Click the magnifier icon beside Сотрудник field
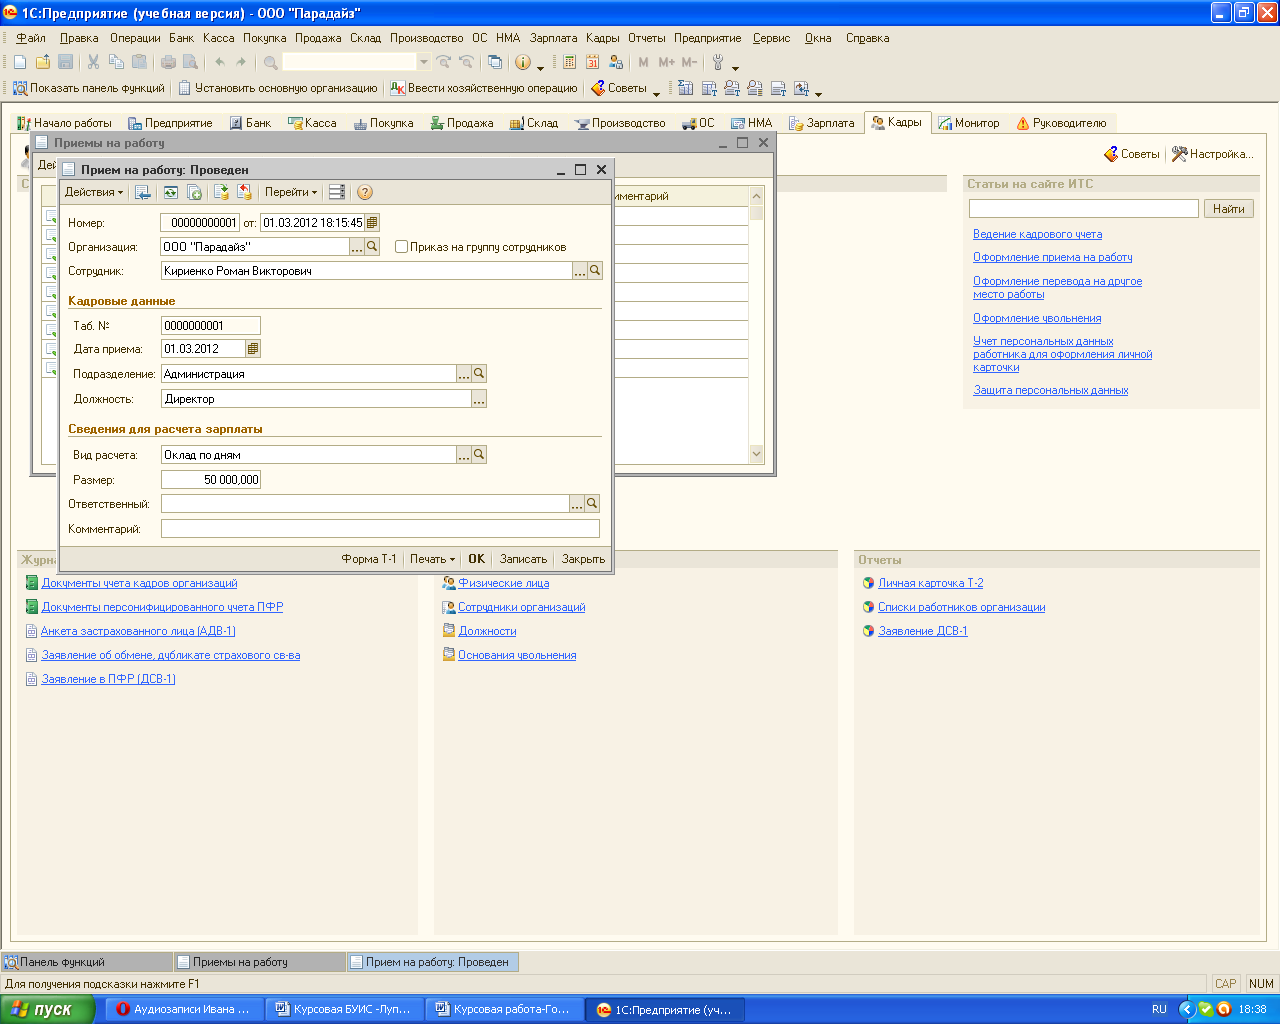The height and width of the screenshot is (1024, 1280). [595, 271]
